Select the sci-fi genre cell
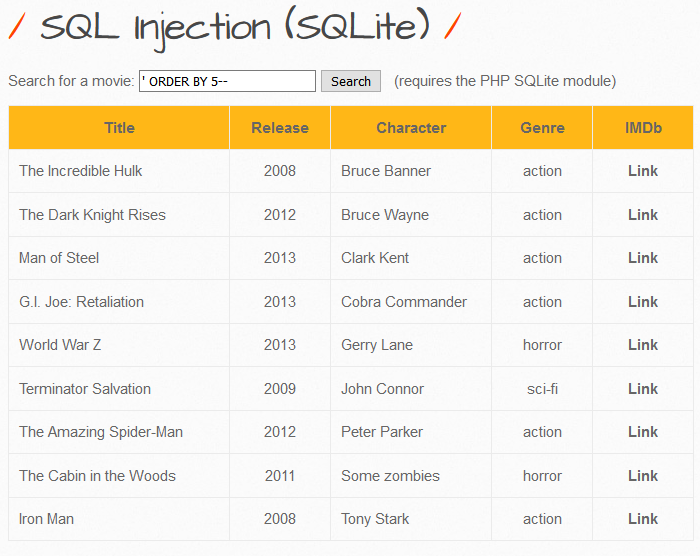 (x=542, y=389)
